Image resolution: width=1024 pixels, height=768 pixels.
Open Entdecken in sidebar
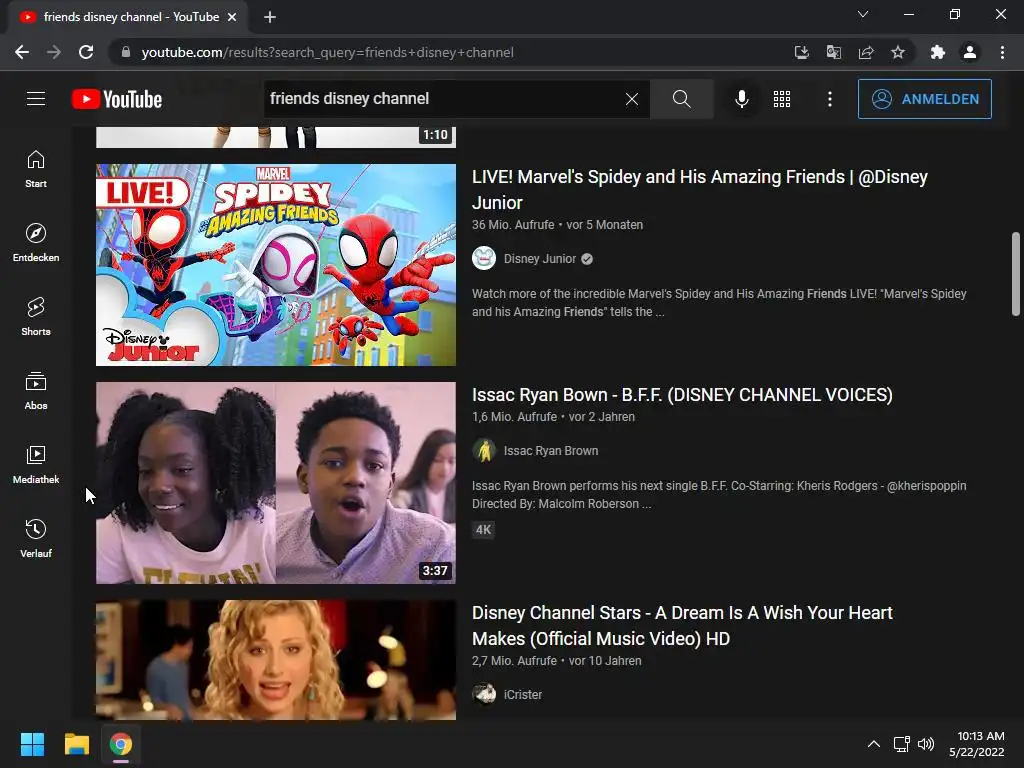pos(36,243)
